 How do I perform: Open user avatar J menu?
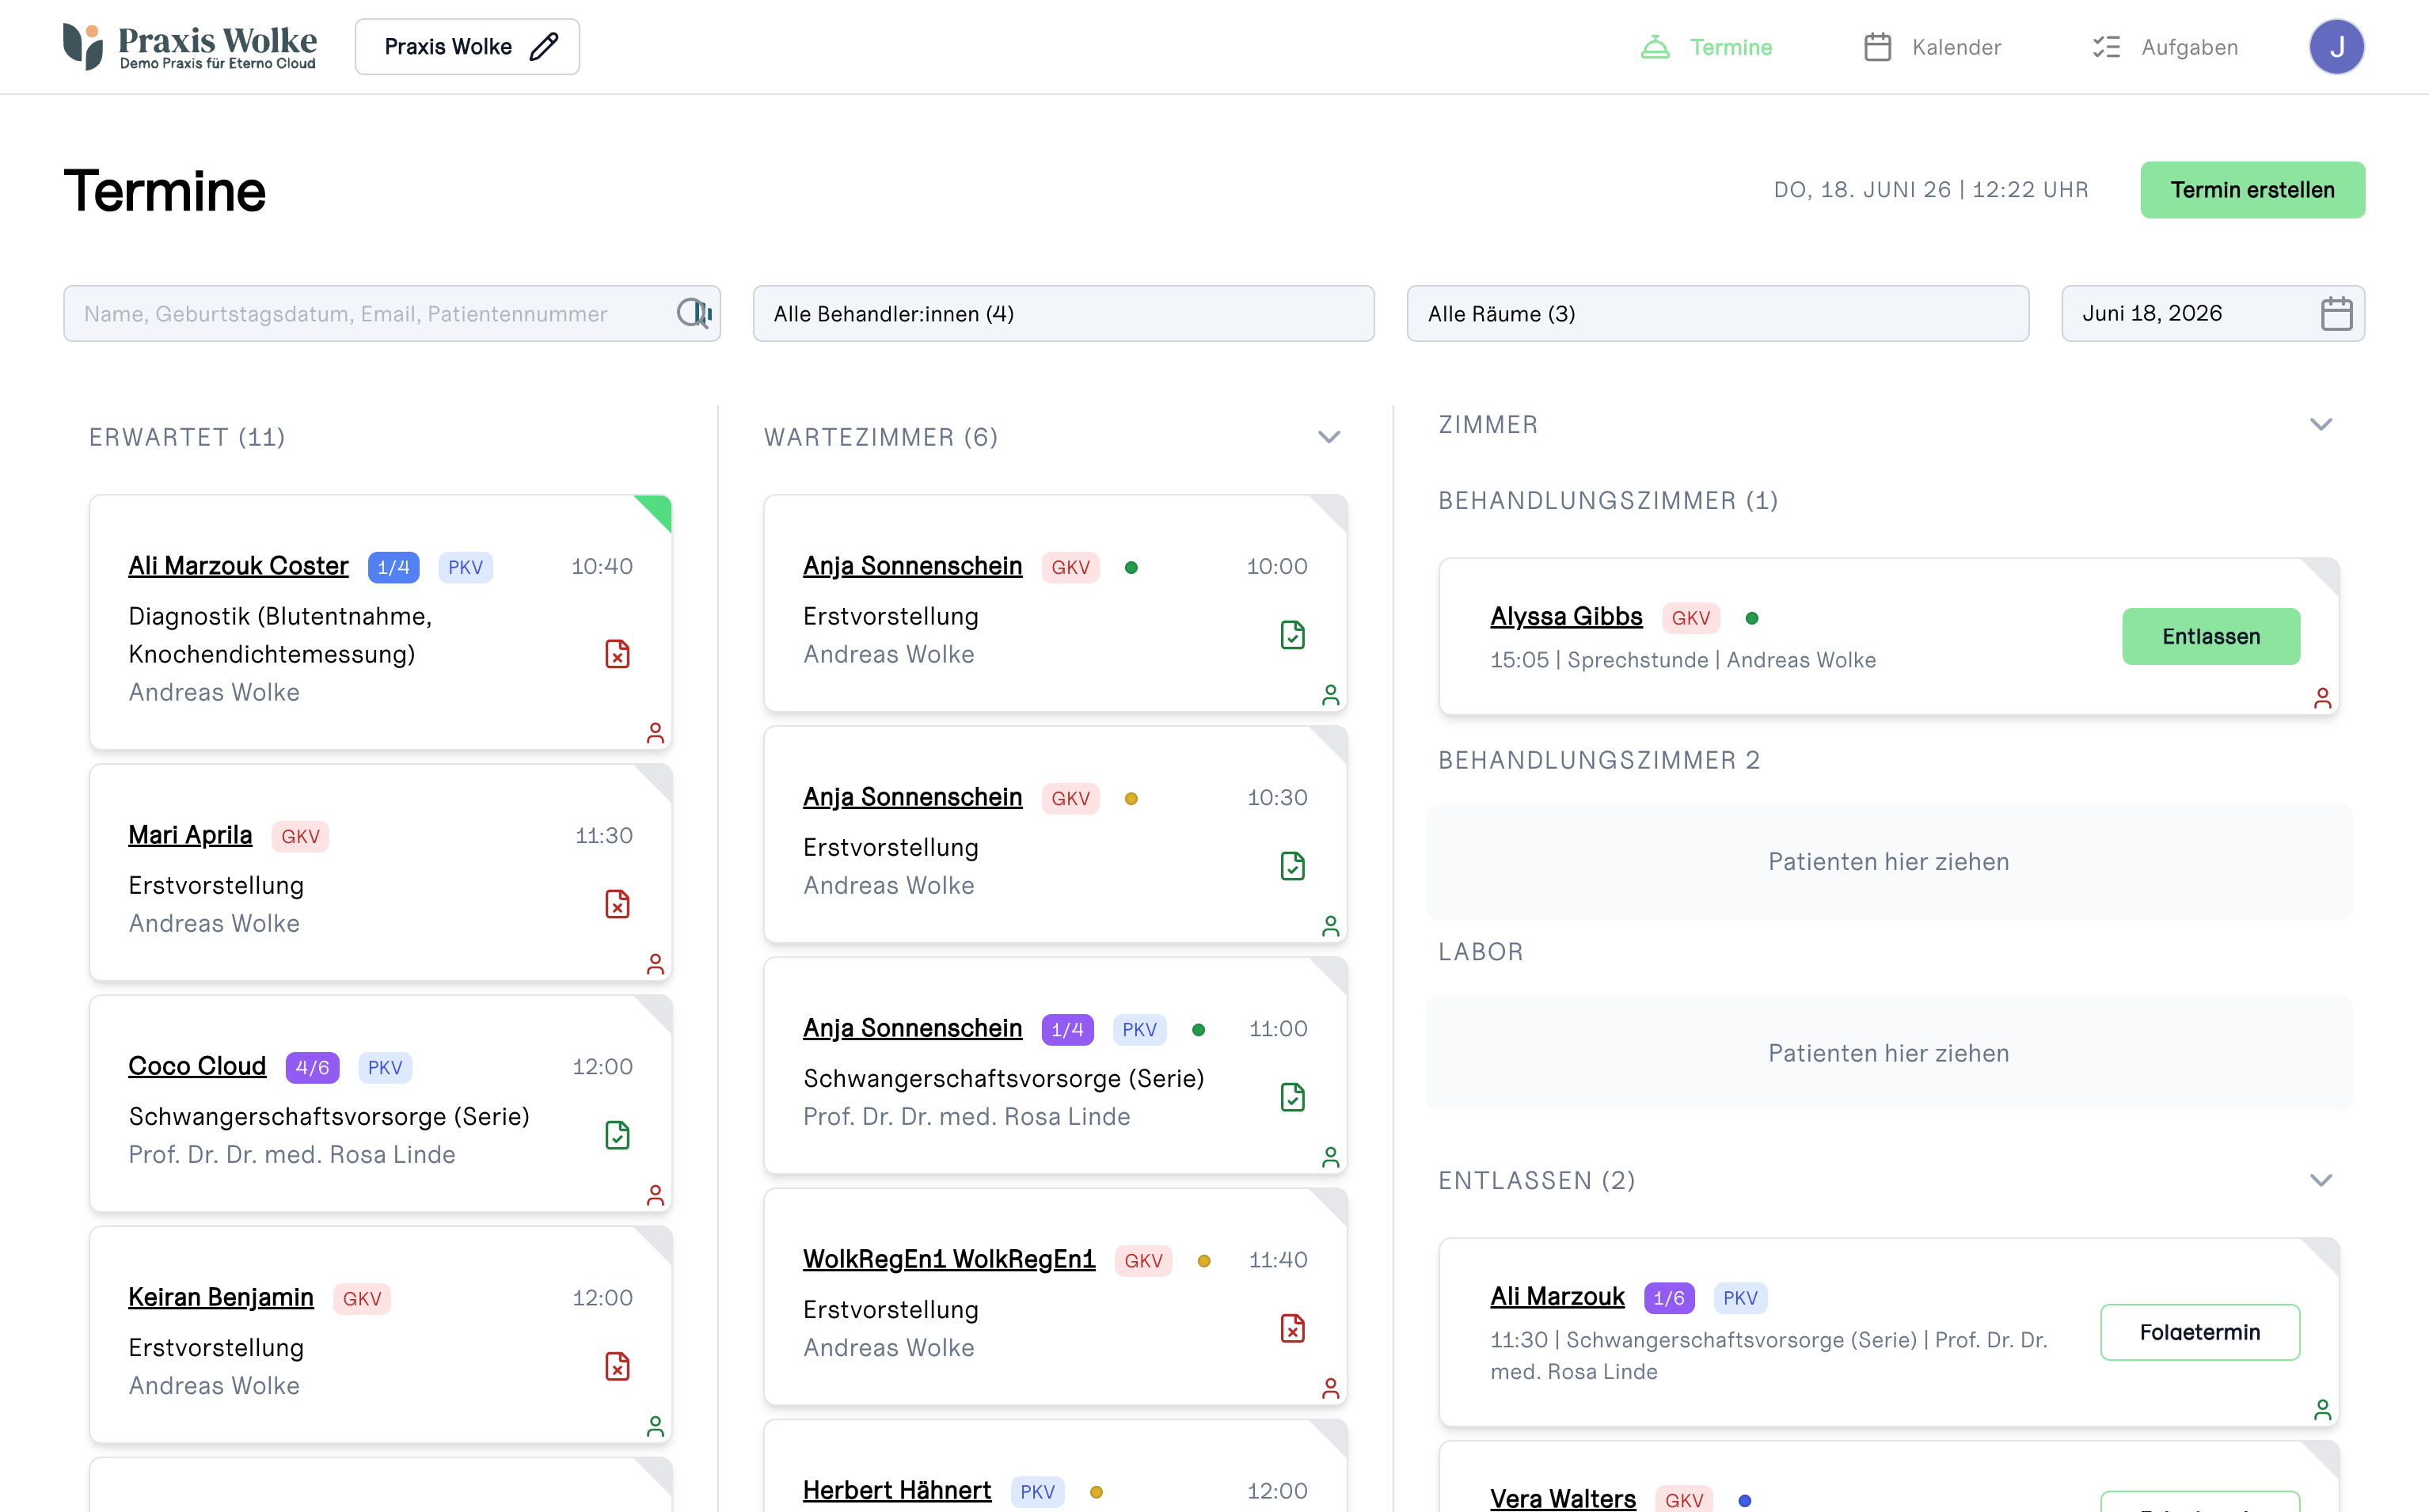coord(2336,47)
